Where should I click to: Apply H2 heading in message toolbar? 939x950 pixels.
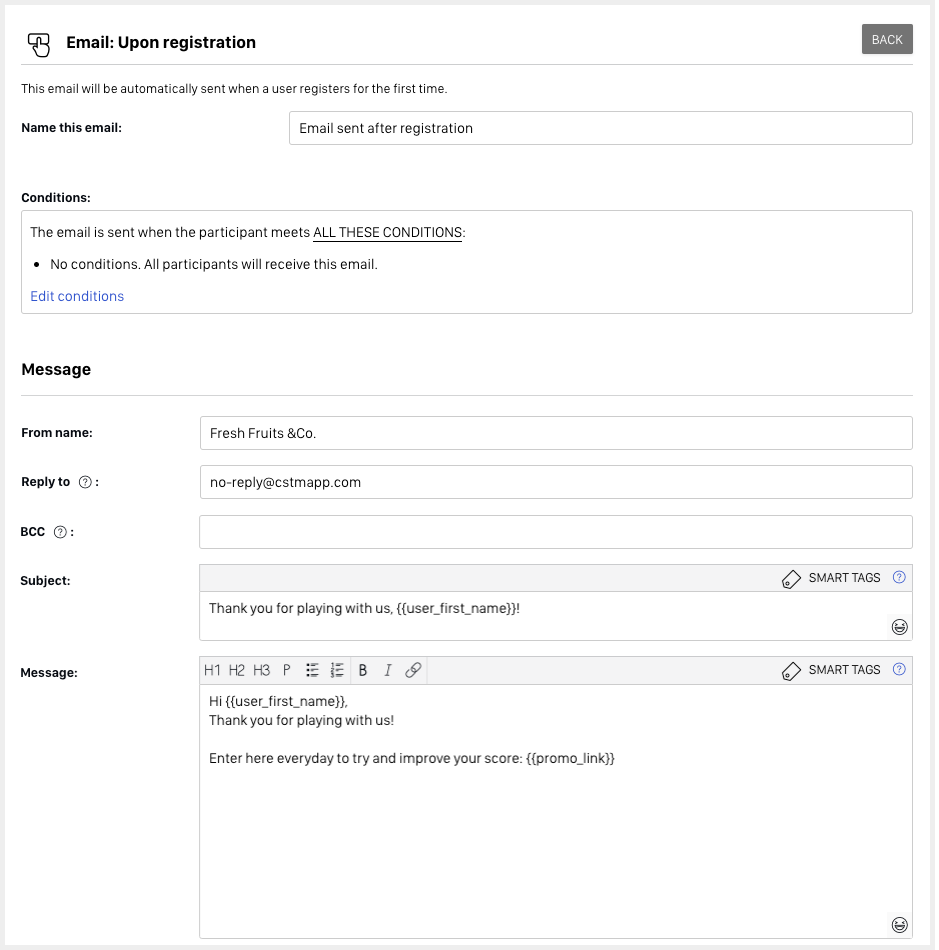(x=237, y=670)
